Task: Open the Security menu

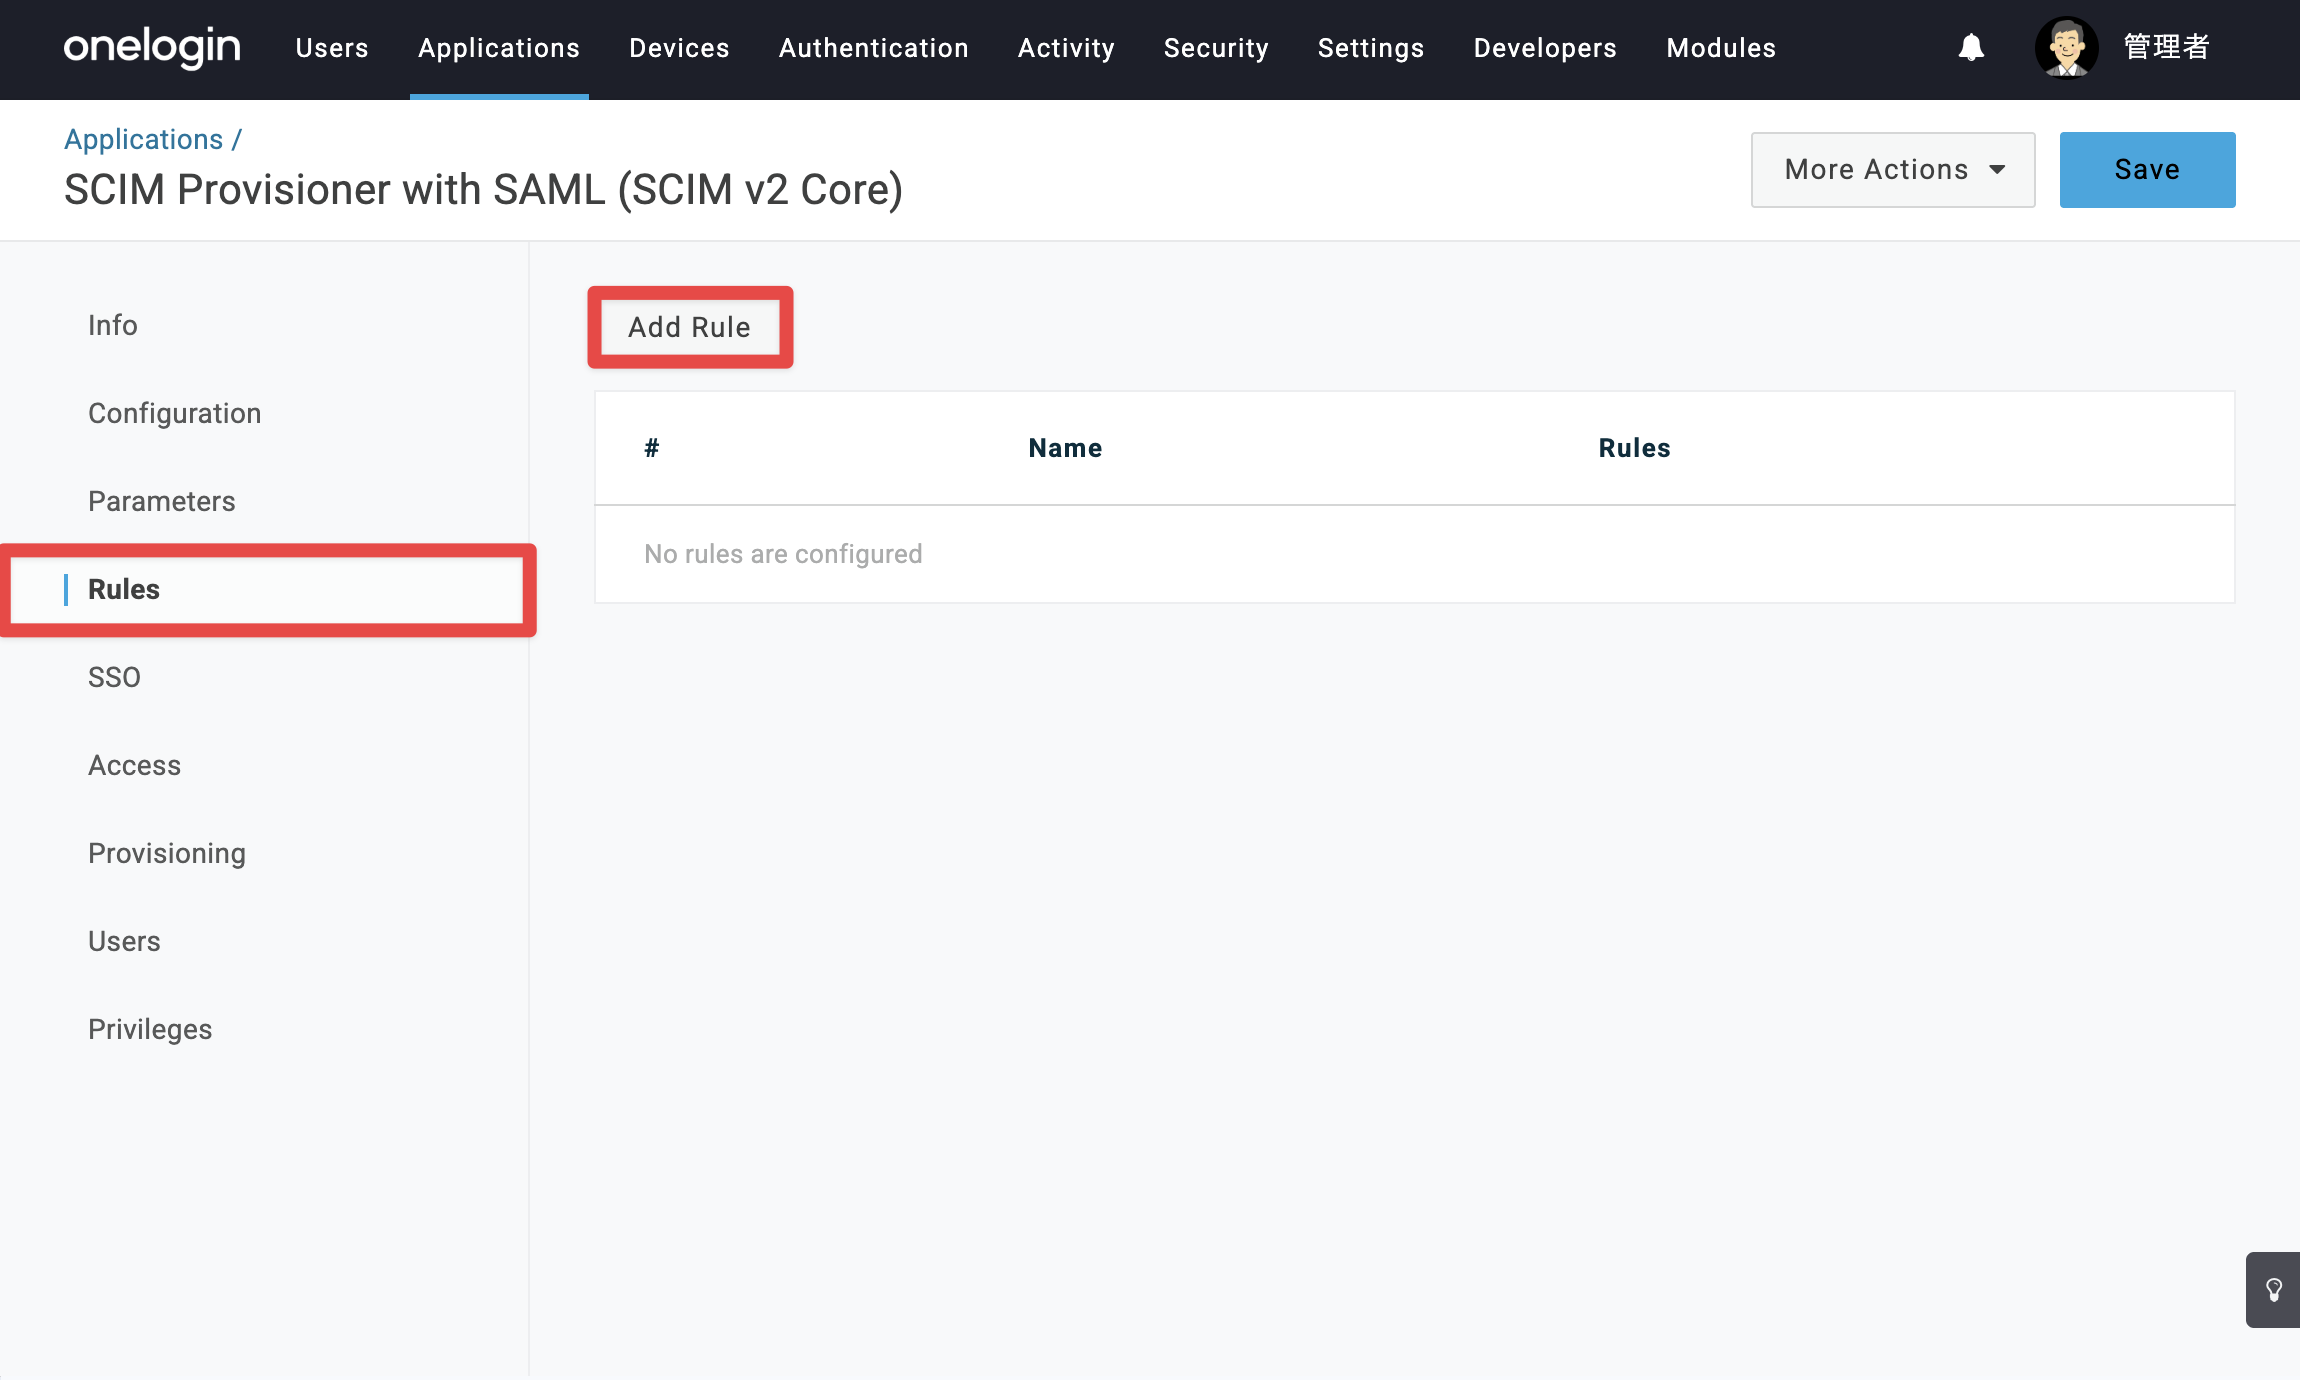Action: coord(1216,48)
